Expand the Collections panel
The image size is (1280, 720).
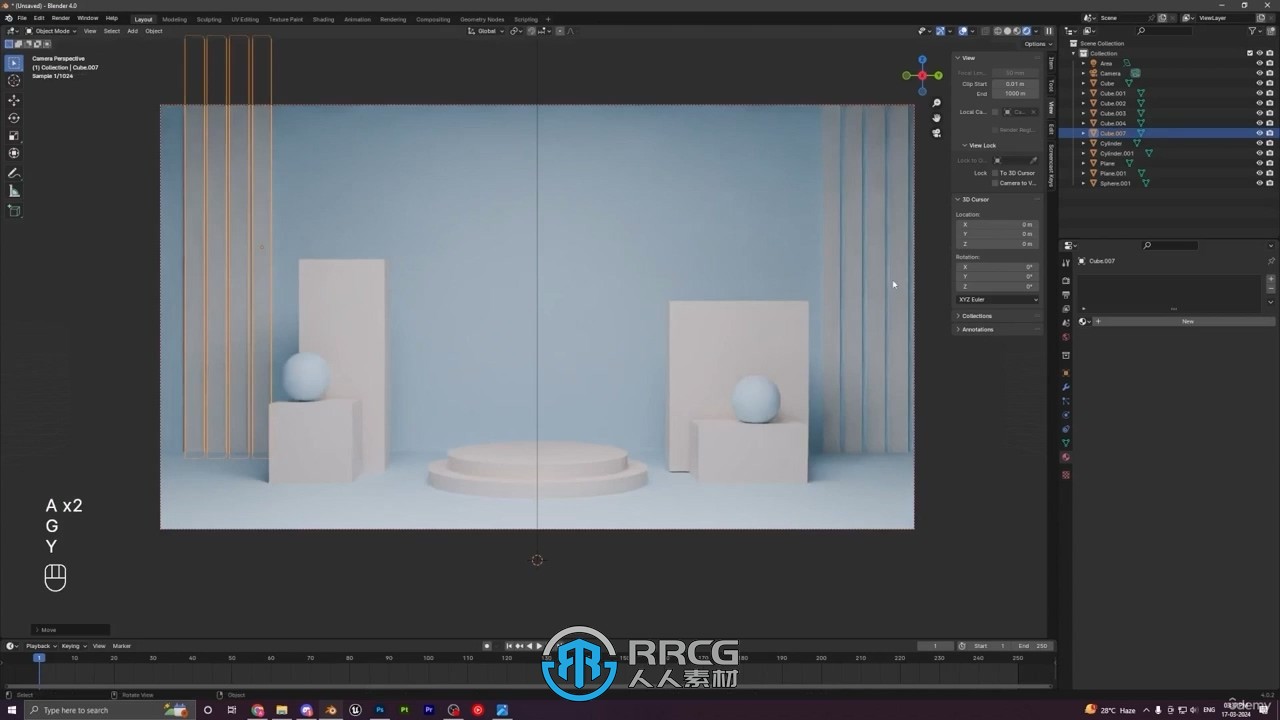976,316
